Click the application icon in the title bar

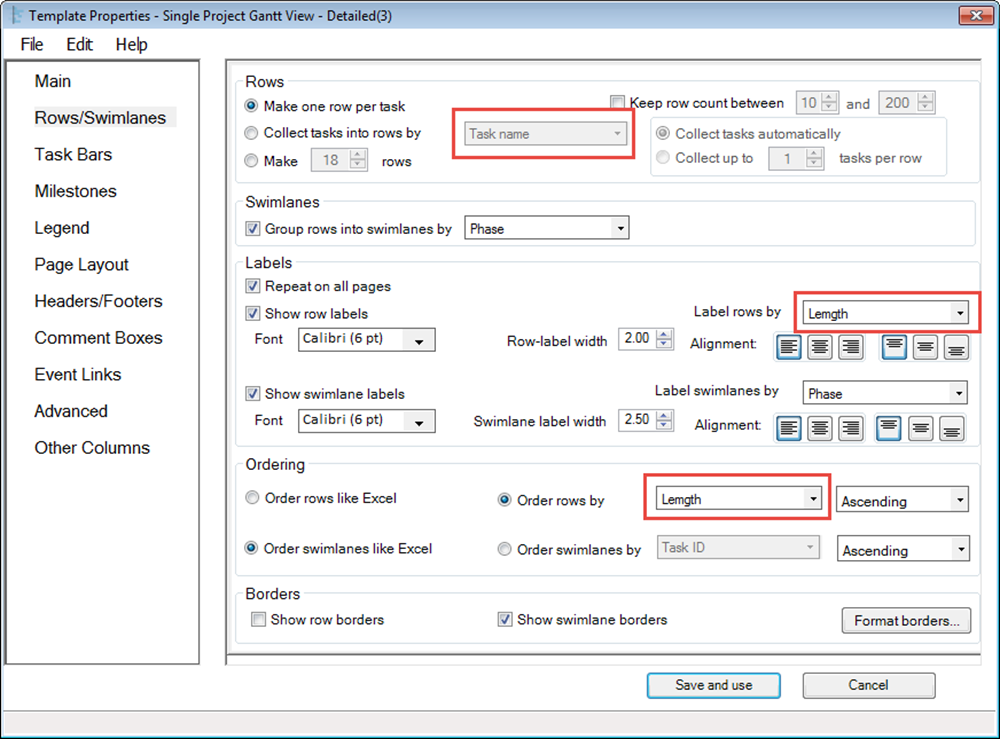(x=14, y=15)
